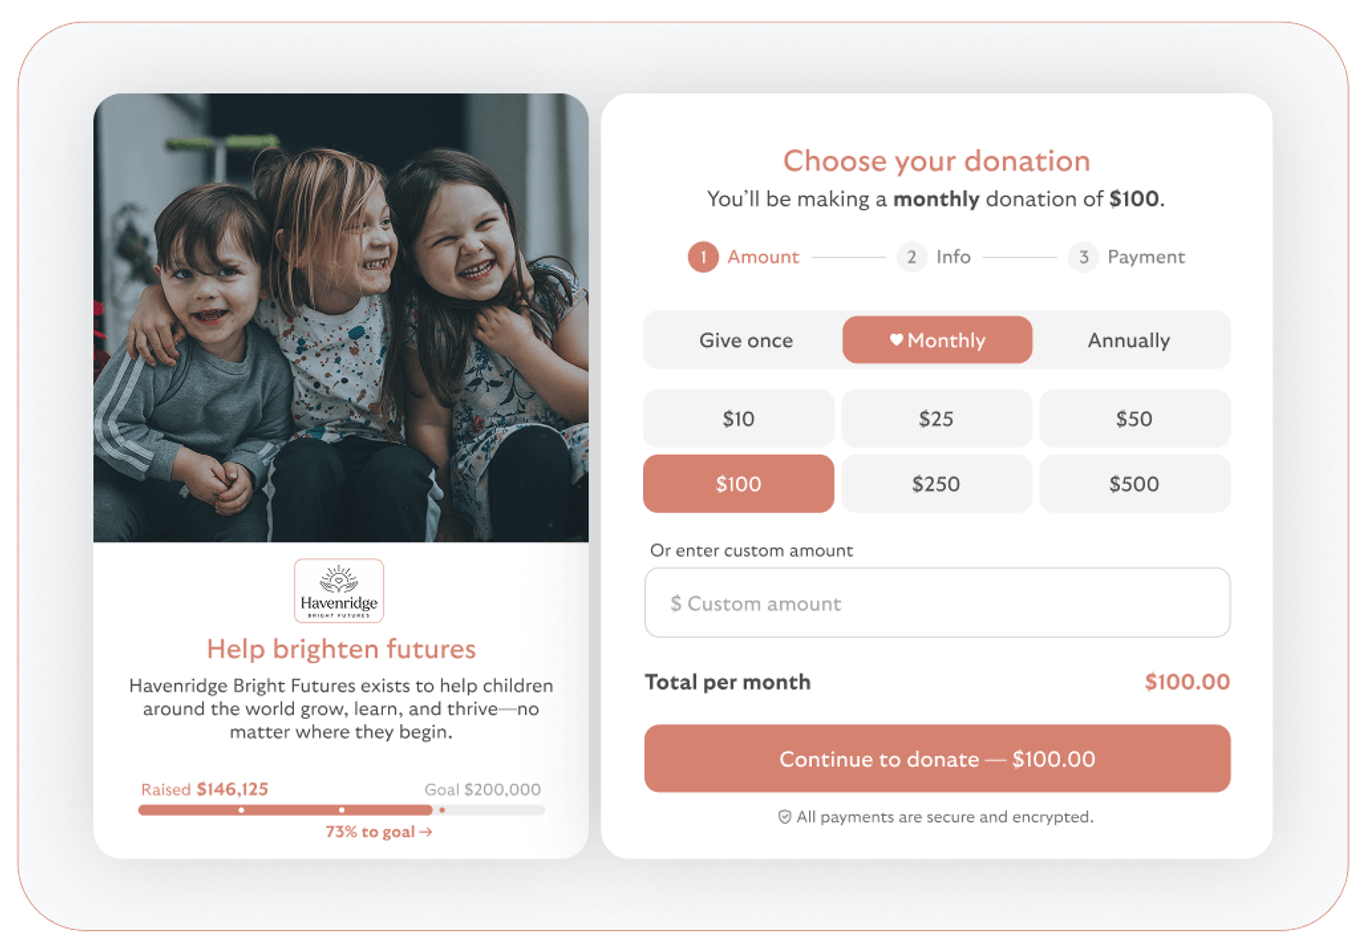1366x952 pixels.
Task: Click the shield icon beside secure payments
Action: (785, 817)
